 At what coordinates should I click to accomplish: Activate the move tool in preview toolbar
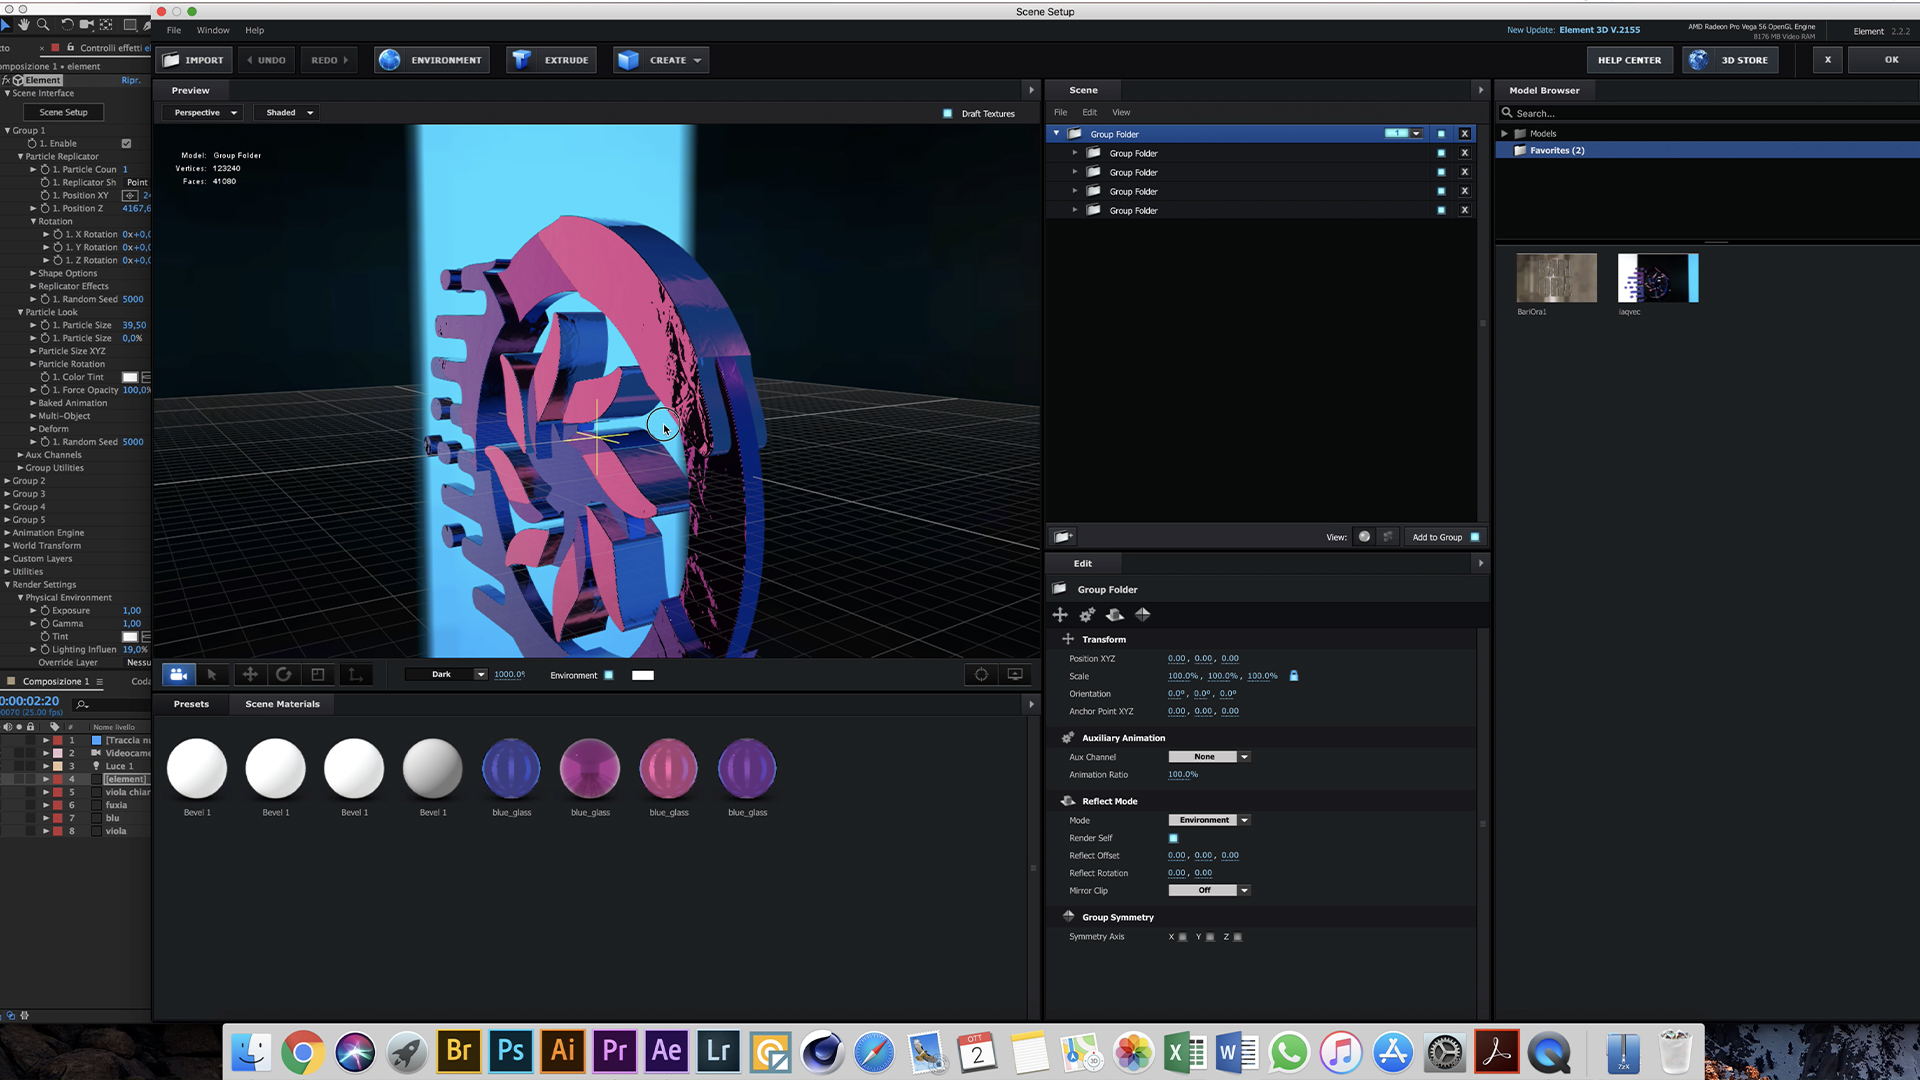pos(250,675)
